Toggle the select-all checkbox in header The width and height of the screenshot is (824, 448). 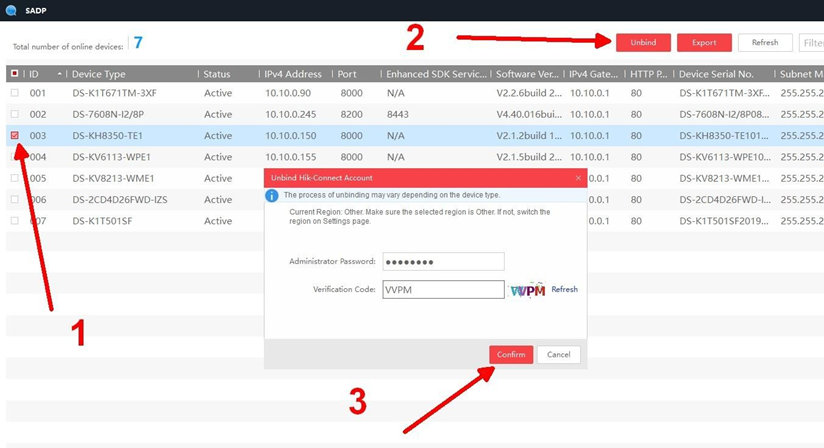pyautogui.click(x=14, y=74)
